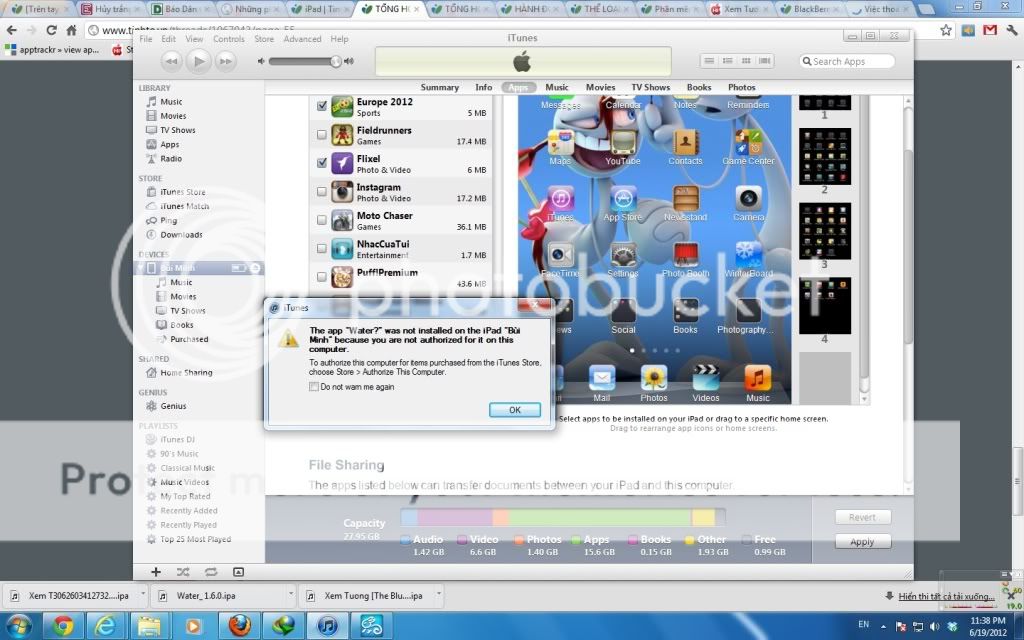1024x640 pixels.
Task: Click the Search Apps field
Action: (847, 61)
